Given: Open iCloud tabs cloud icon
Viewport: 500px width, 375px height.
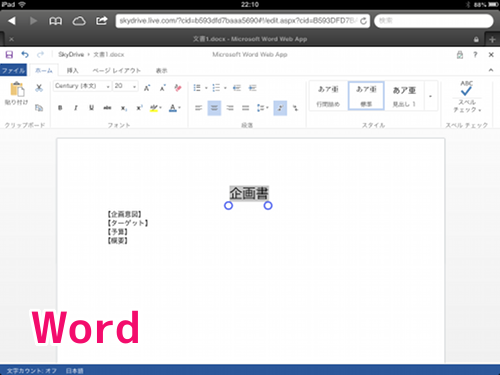Looking at the screenshot, I should point(79,21).
